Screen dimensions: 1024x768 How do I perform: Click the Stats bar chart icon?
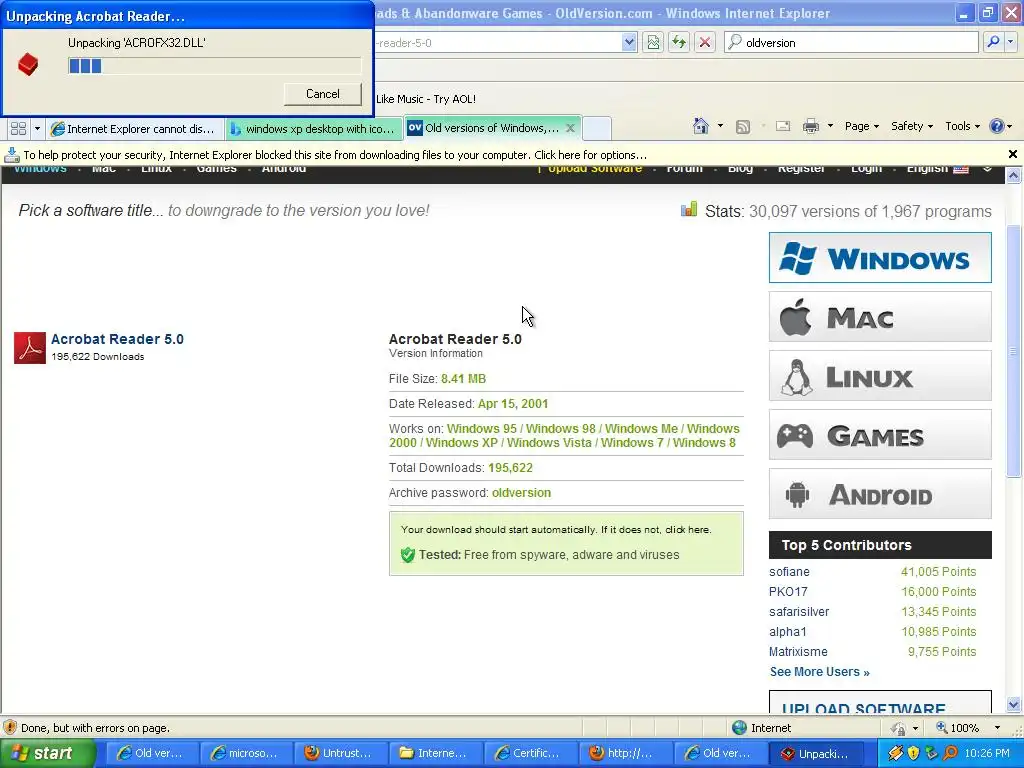(689, 209)
